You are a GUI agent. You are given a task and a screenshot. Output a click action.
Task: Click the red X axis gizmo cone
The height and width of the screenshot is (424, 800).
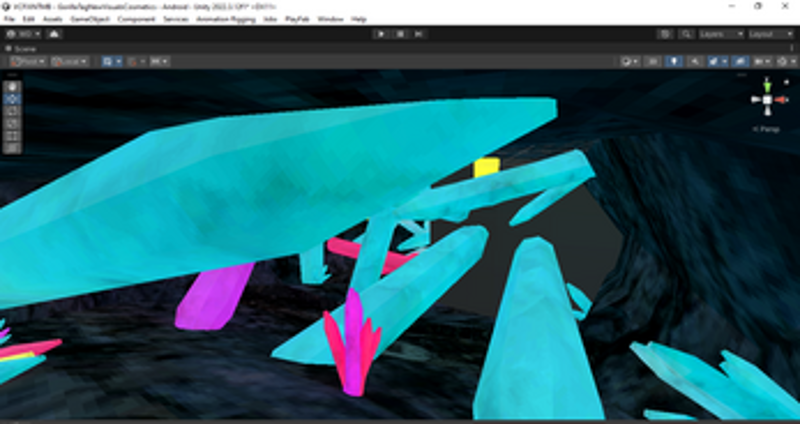782,100
